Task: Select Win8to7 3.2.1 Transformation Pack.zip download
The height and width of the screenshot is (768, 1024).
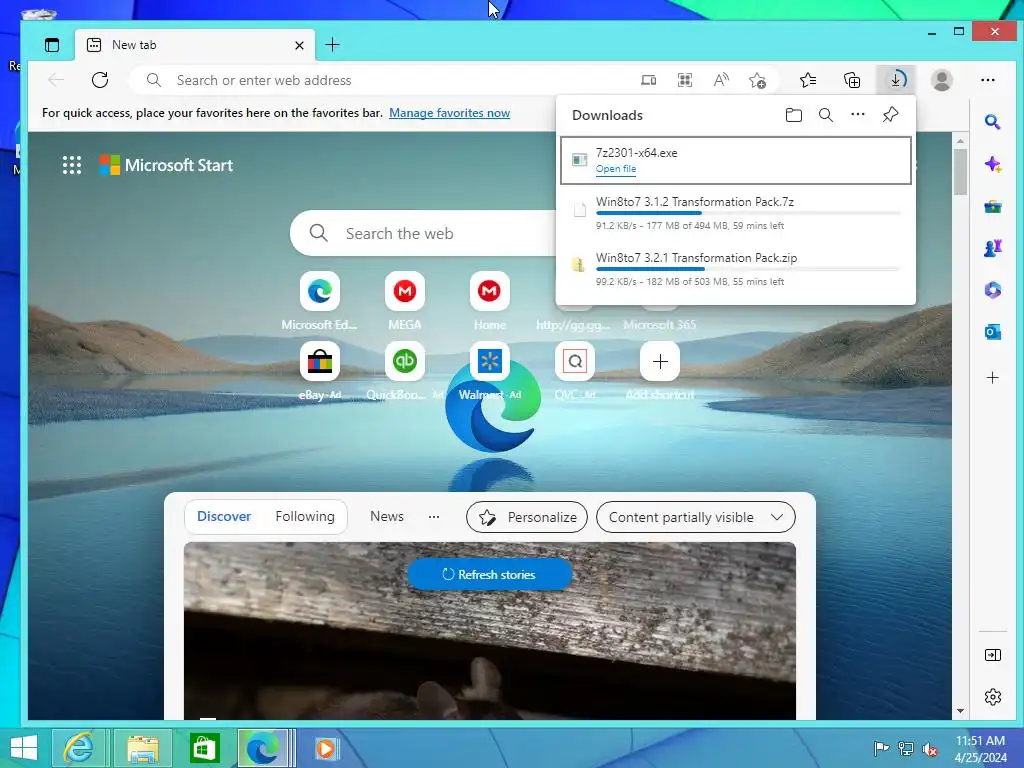Action: tap(736, 269)
